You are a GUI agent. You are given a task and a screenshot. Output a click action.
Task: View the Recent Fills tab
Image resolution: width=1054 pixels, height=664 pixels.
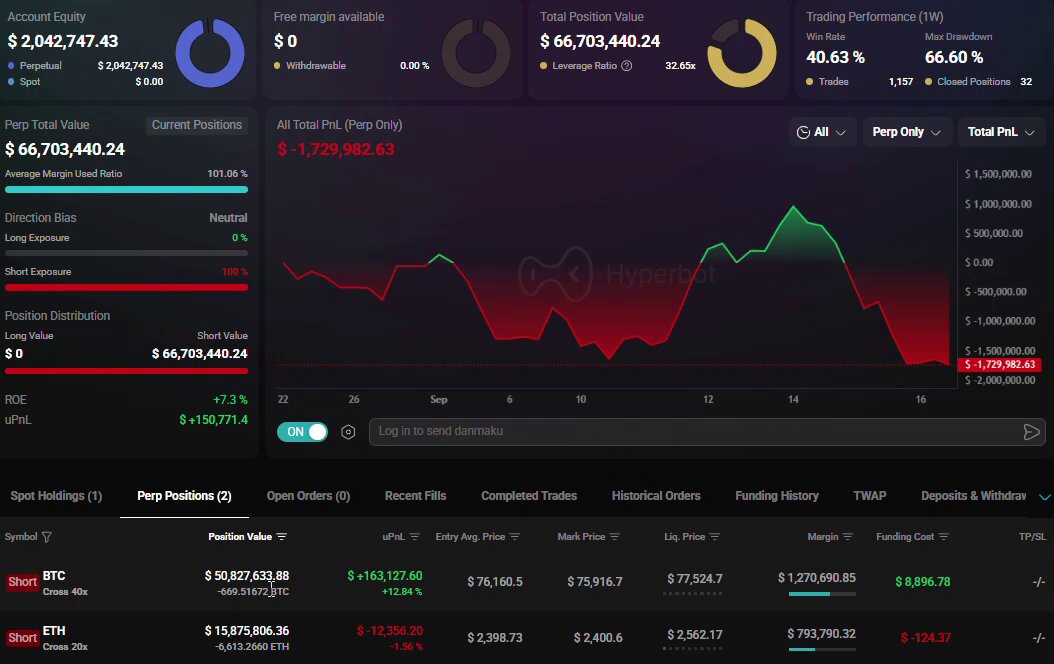pyautogui.click(x=415, y=496)
